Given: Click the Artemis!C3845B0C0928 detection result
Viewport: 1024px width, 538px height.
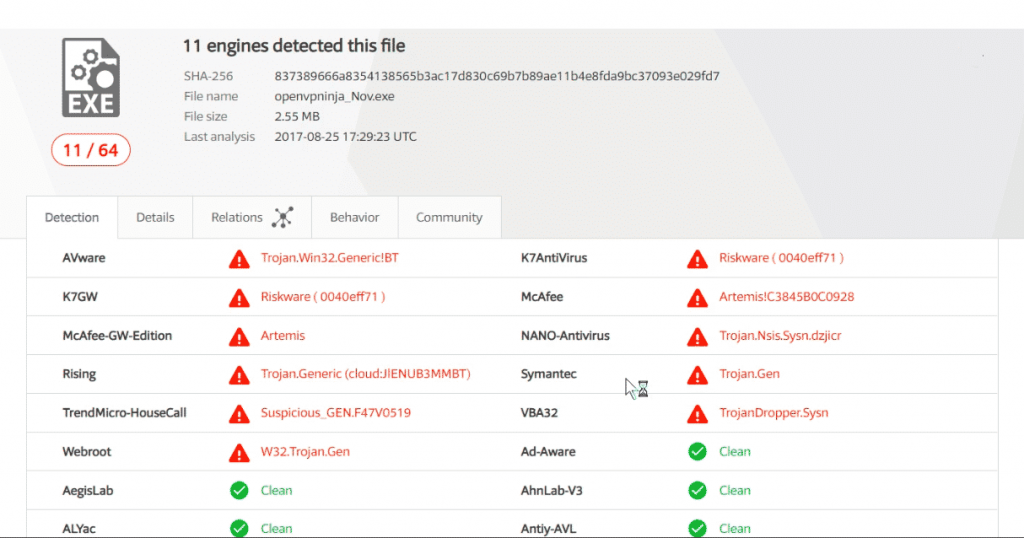Looking at the screenshot, I should (x=787, y=296).
